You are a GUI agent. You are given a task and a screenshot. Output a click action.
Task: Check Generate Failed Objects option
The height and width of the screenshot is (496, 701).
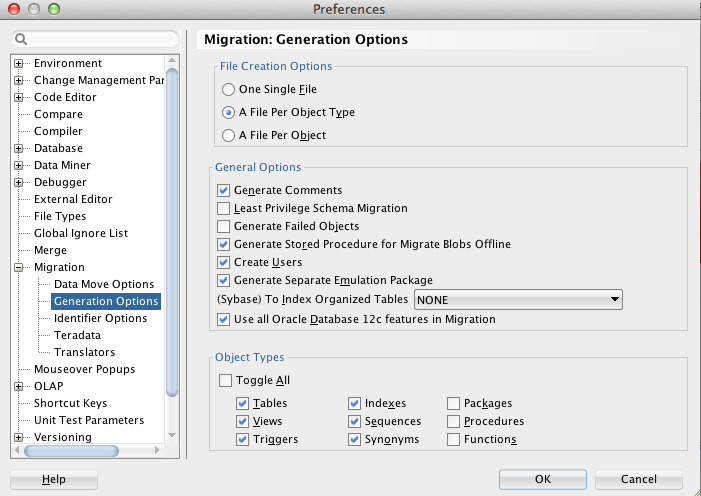[x=224, y=226]
